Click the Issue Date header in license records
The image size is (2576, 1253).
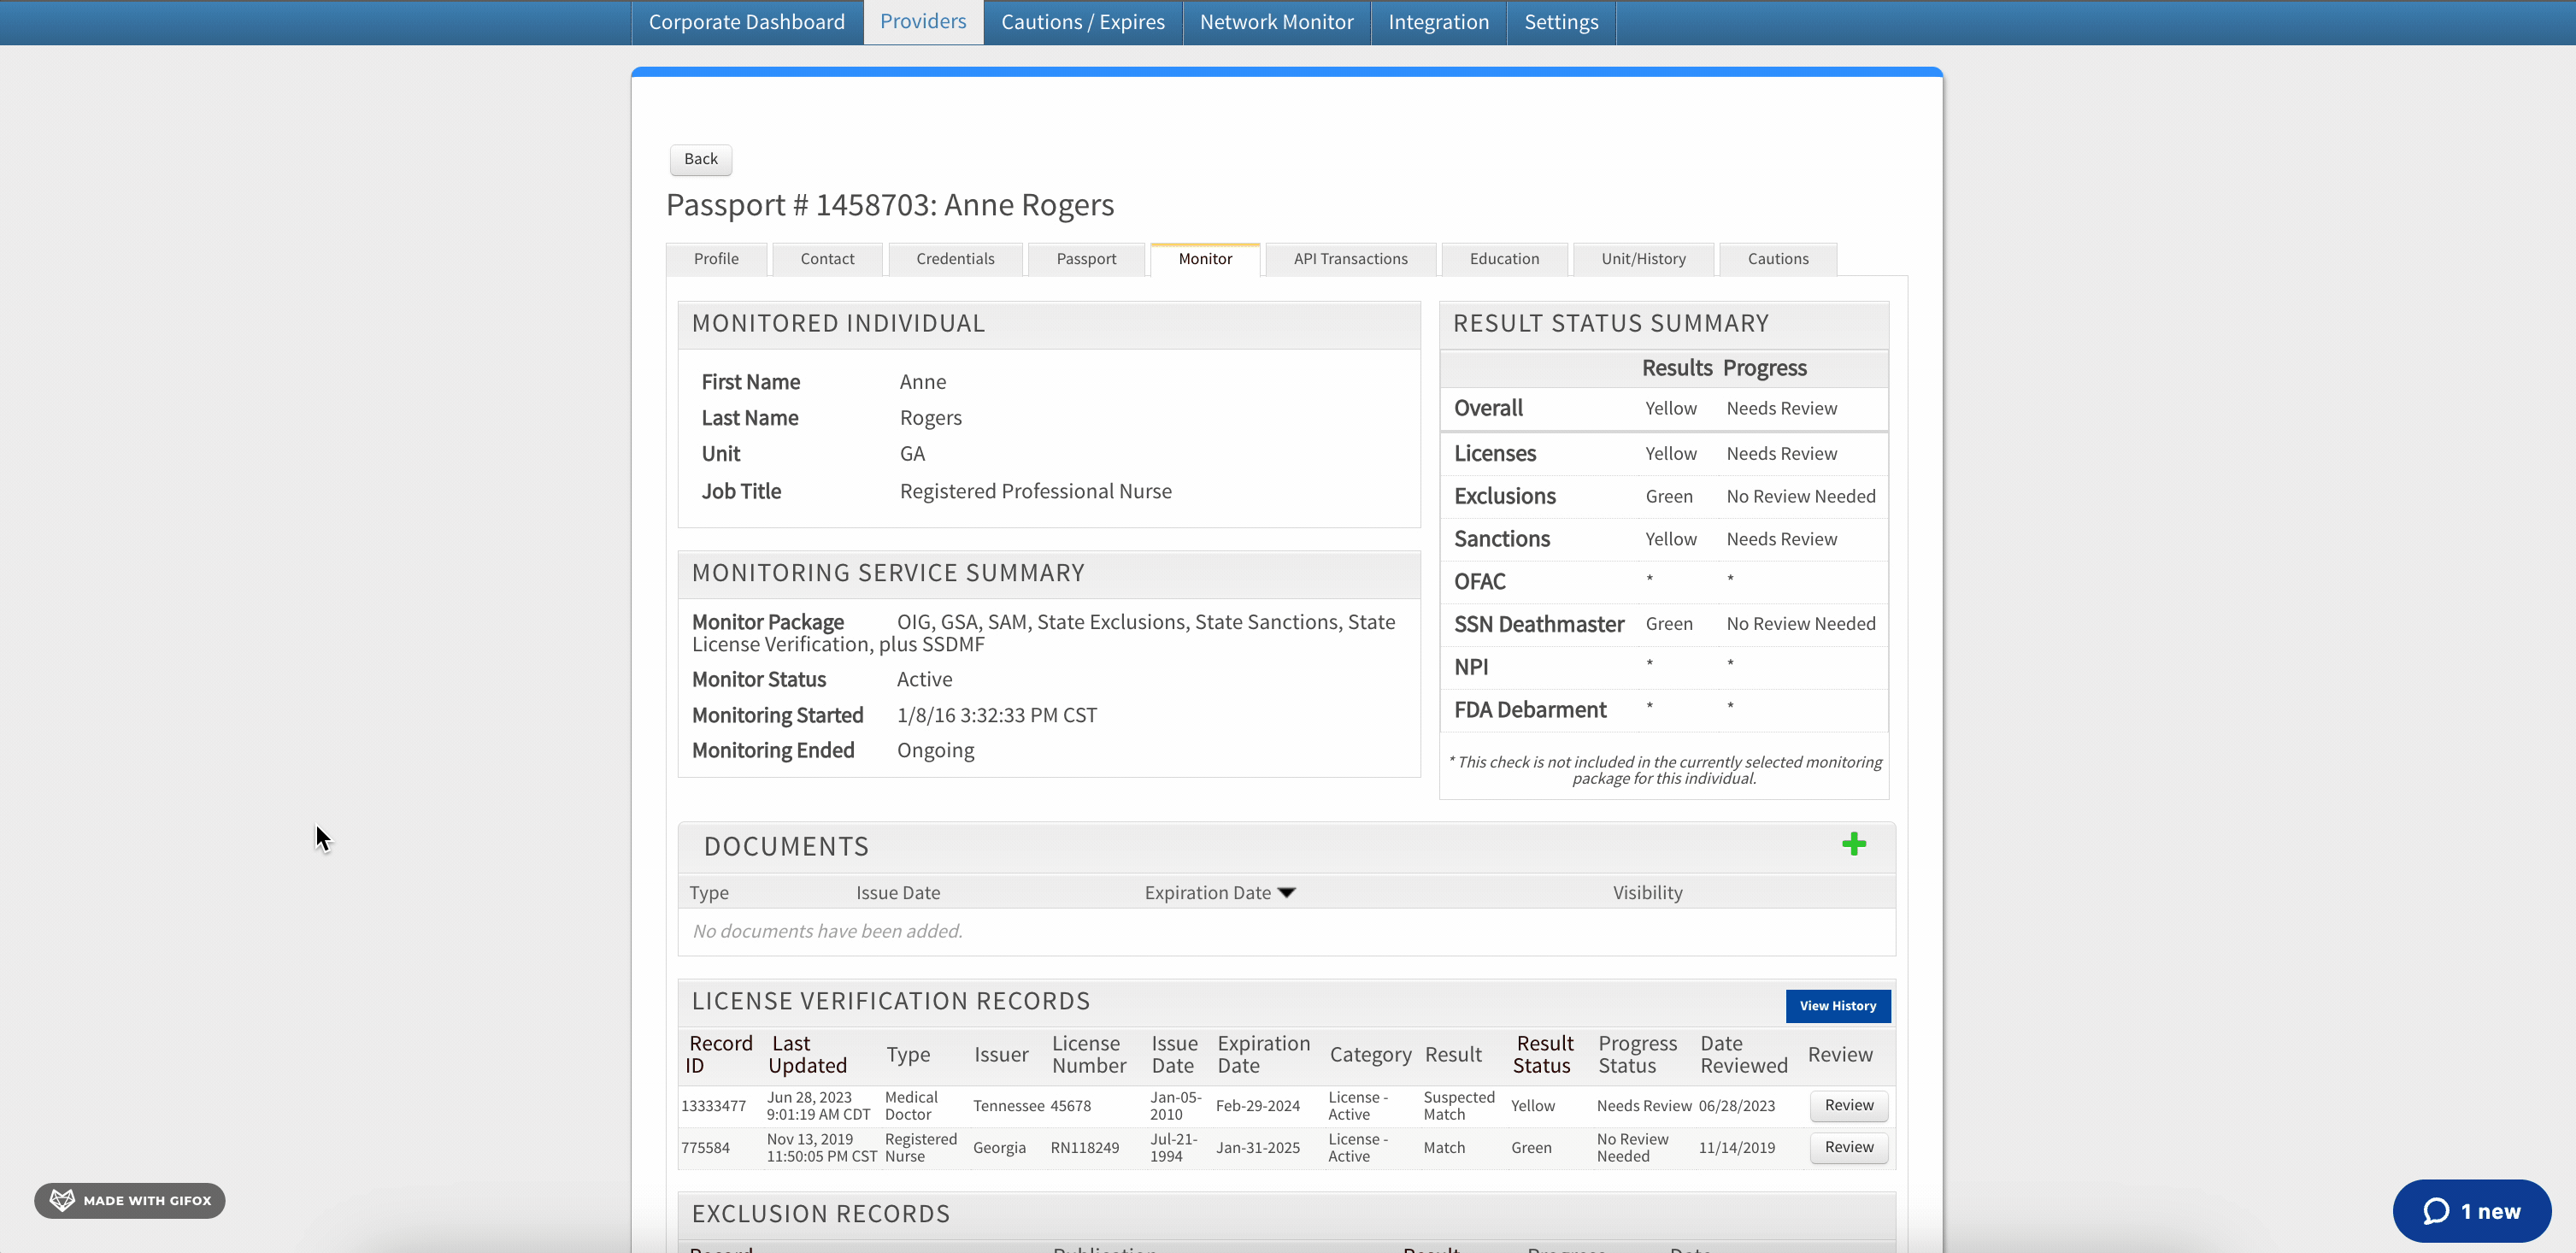coord(1174,1054)
